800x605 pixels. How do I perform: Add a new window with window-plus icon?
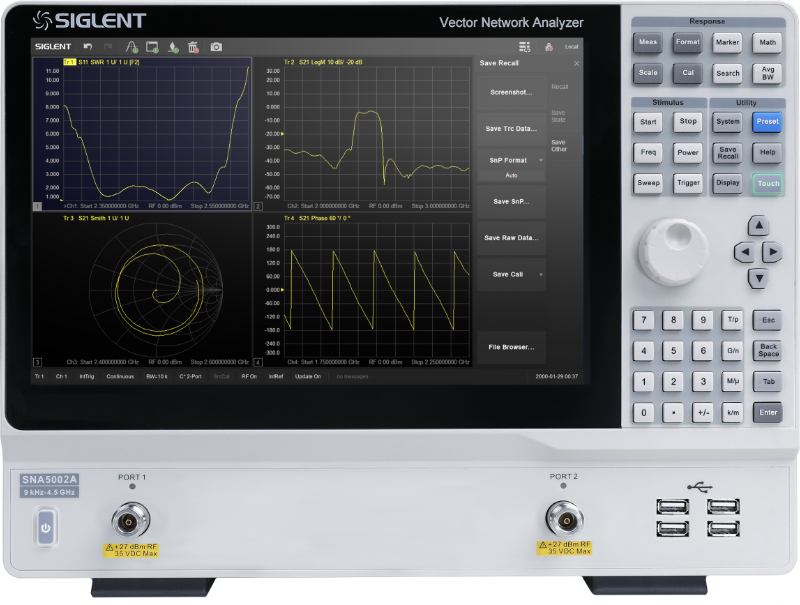pos(152,47)
